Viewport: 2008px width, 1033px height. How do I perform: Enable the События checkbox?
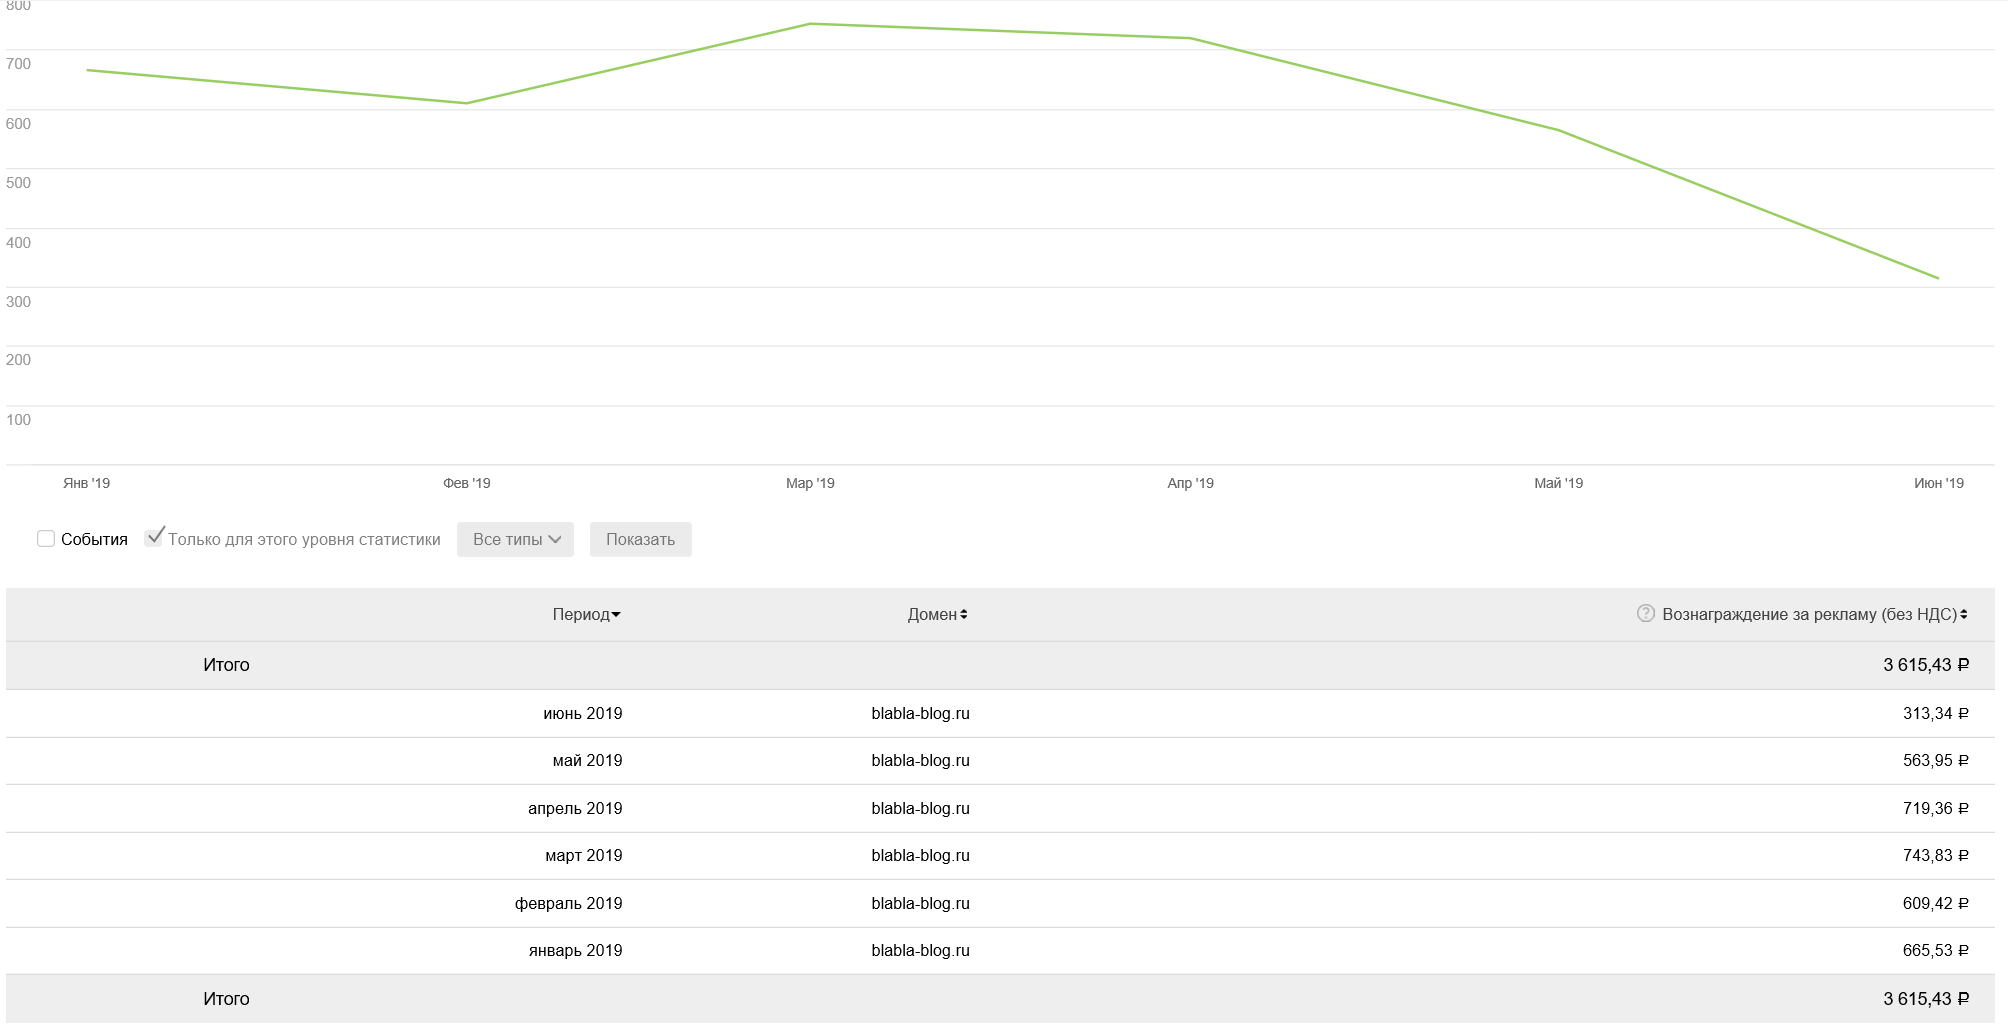pos(46,539)
